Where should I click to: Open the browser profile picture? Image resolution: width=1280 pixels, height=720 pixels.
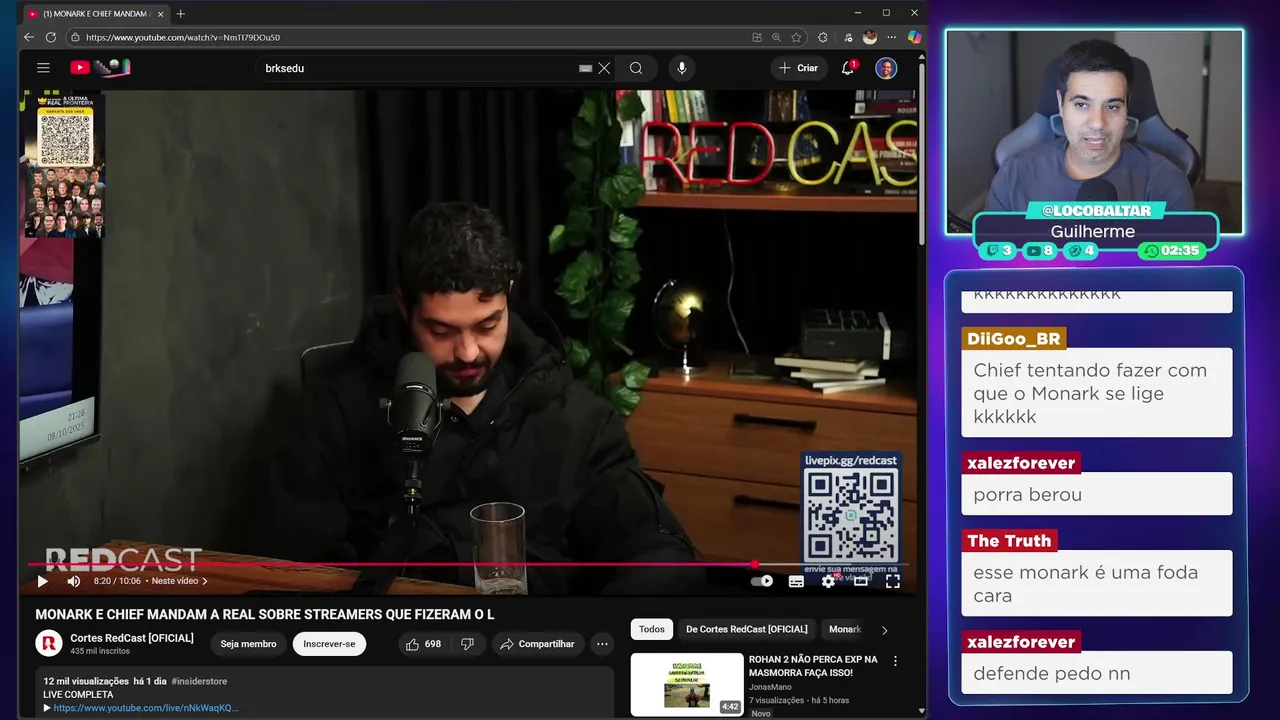870,37
